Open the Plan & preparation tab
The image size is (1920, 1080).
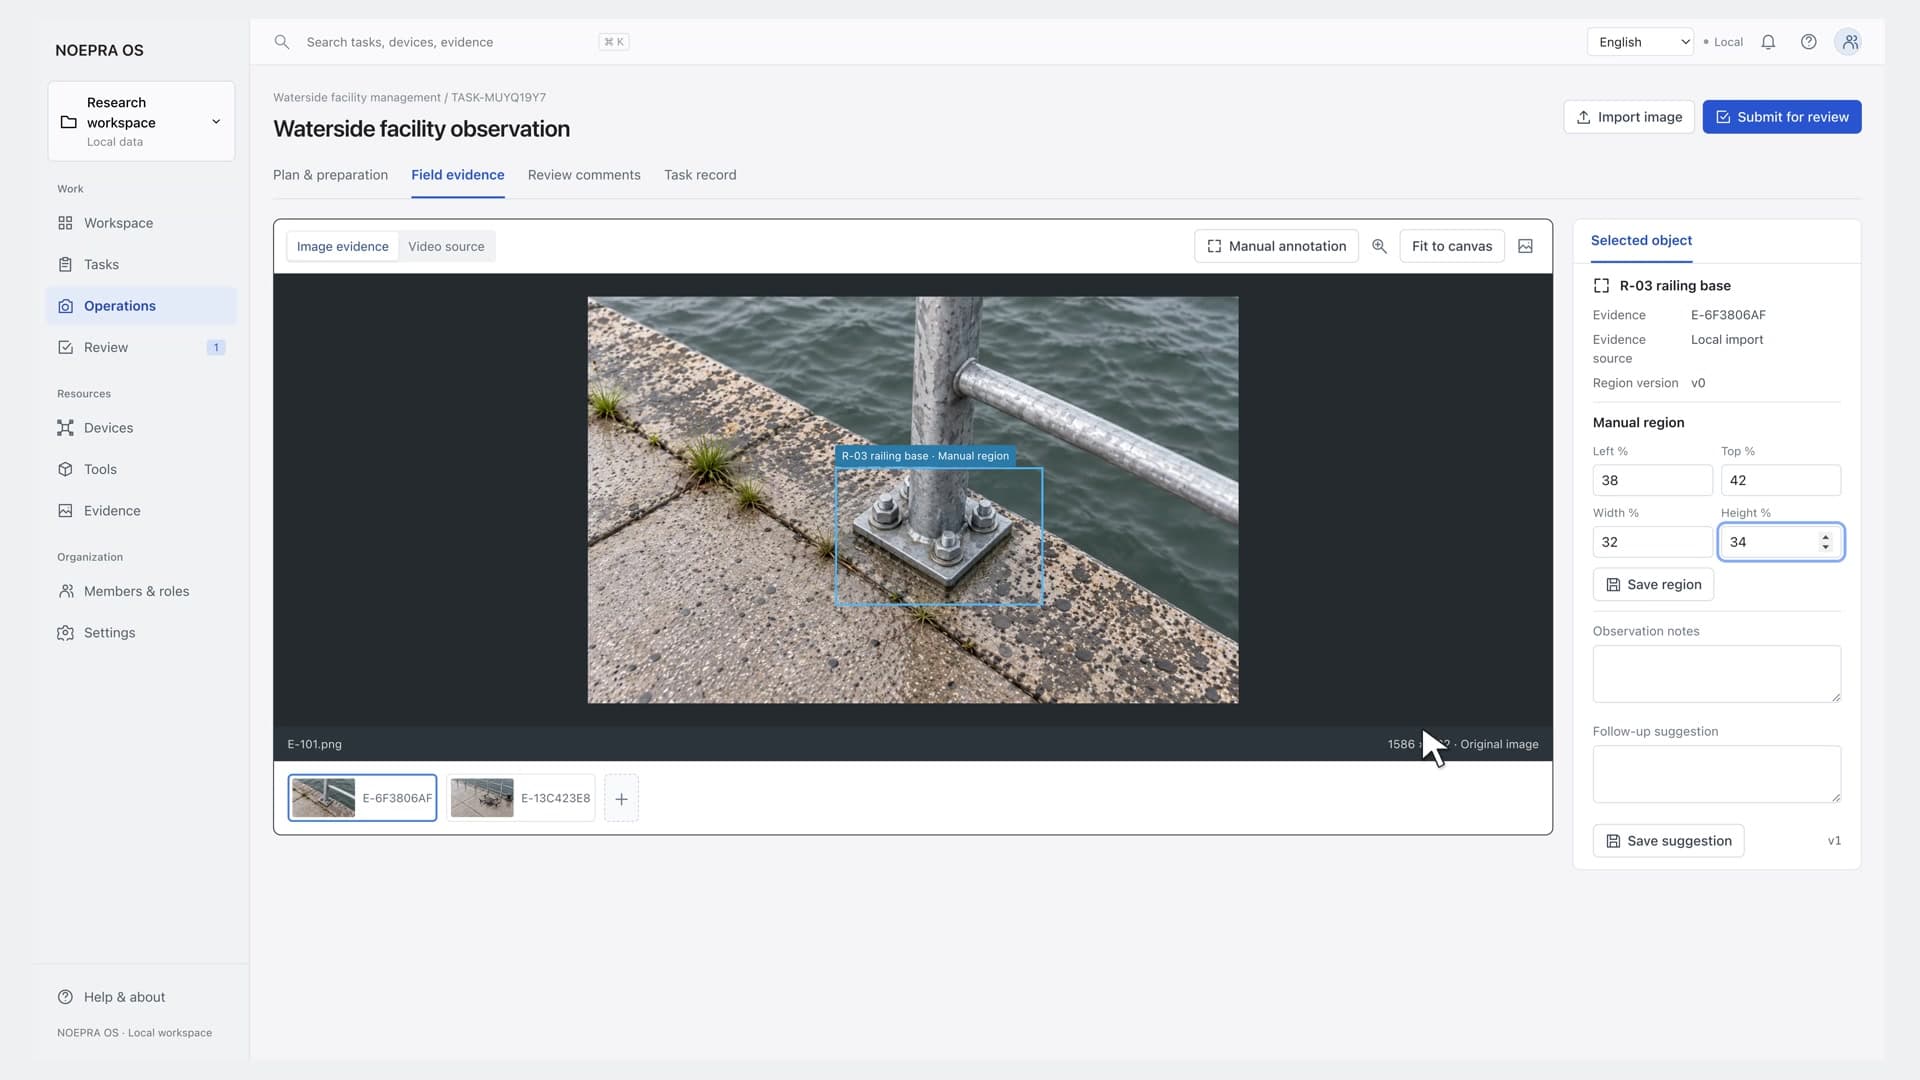tap(330, 175)
